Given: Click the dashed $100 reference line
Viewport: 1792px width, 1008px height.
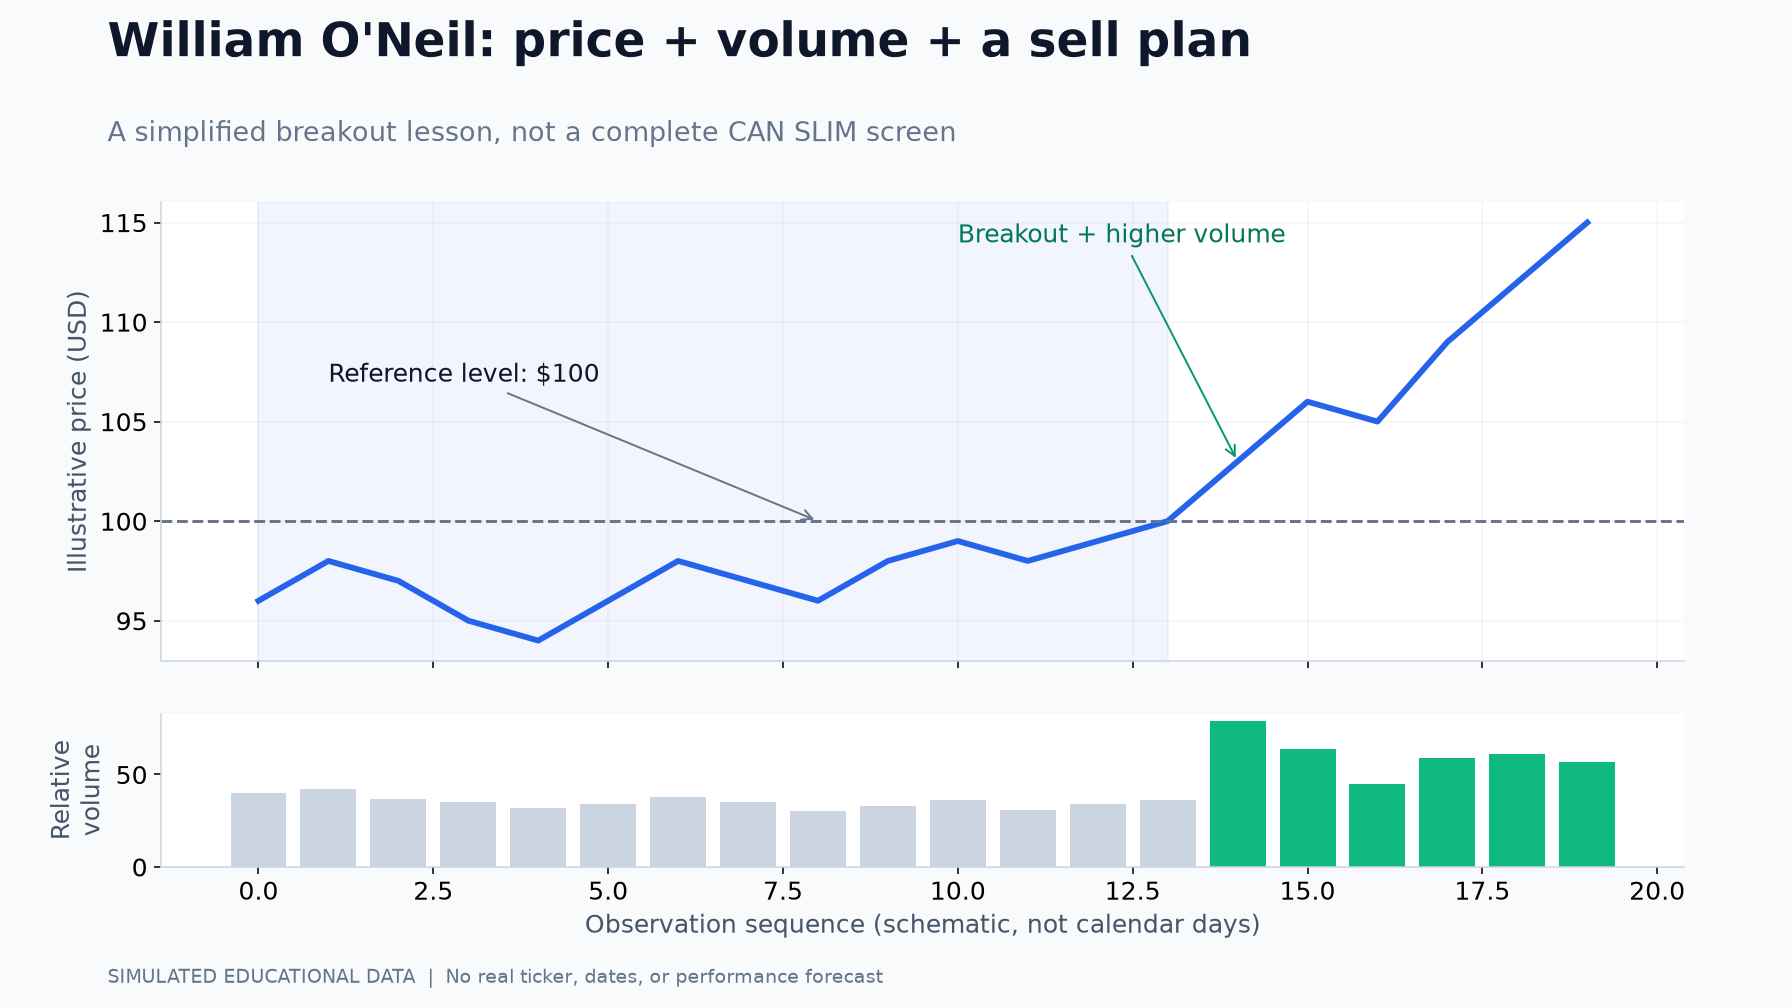Looking at the screenshot, I should (x=922, y=521).
